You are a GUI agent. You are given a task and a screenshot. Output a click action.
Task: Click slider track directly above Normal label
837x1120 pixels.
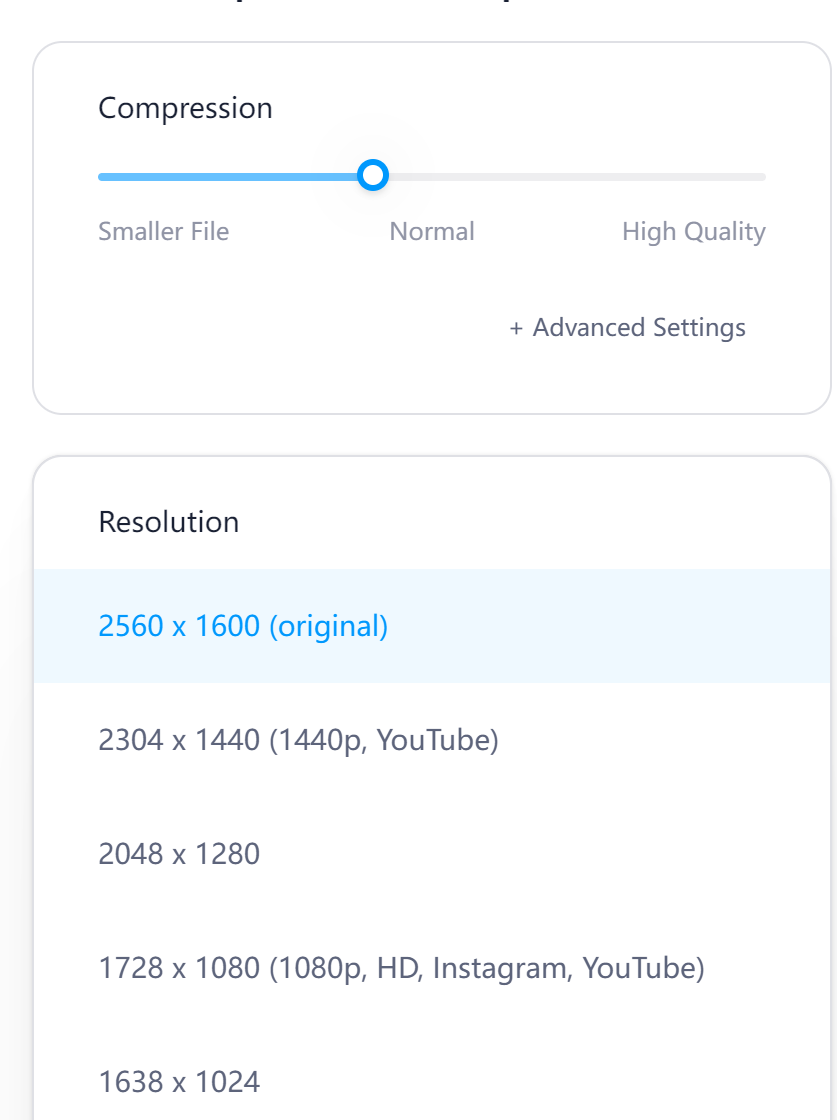[432, 176]
